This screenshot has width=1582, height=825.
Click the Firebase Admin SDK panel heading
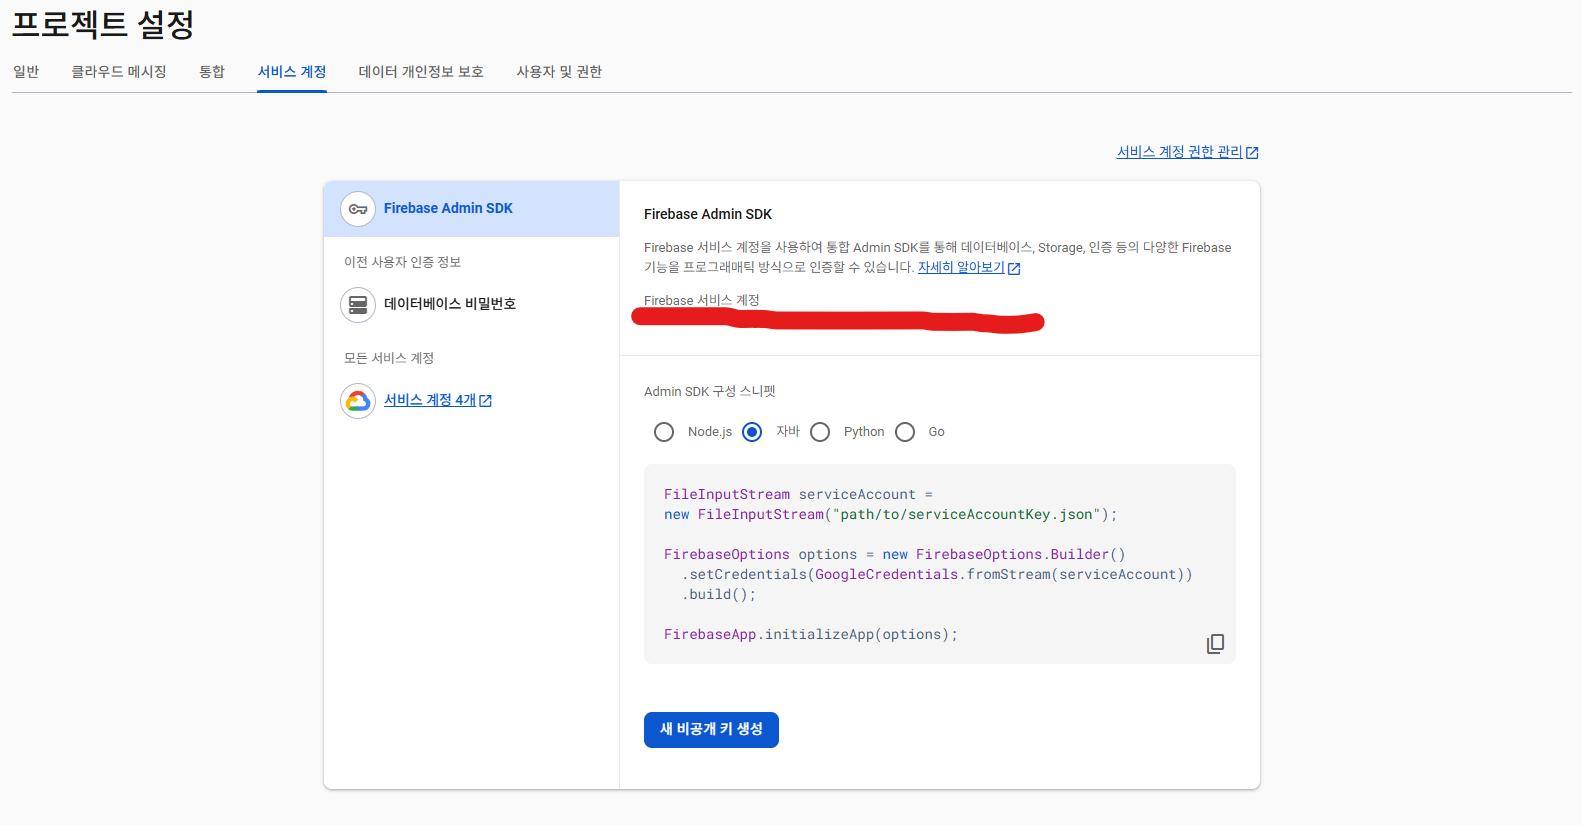pos(708,214)
